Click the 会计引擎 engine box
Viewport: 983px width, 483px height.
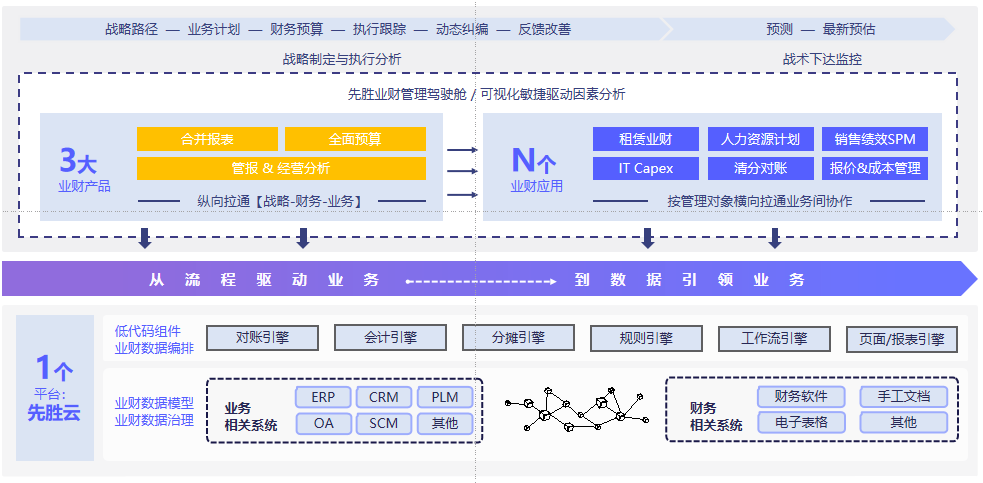coord(390,338)
